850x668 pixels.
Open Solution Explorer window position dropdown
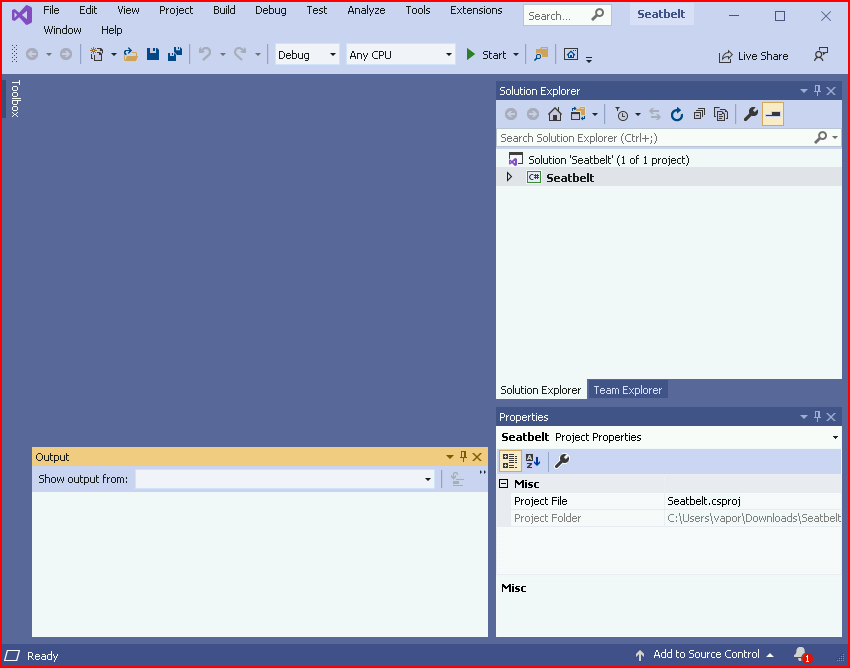coord(804,91)
